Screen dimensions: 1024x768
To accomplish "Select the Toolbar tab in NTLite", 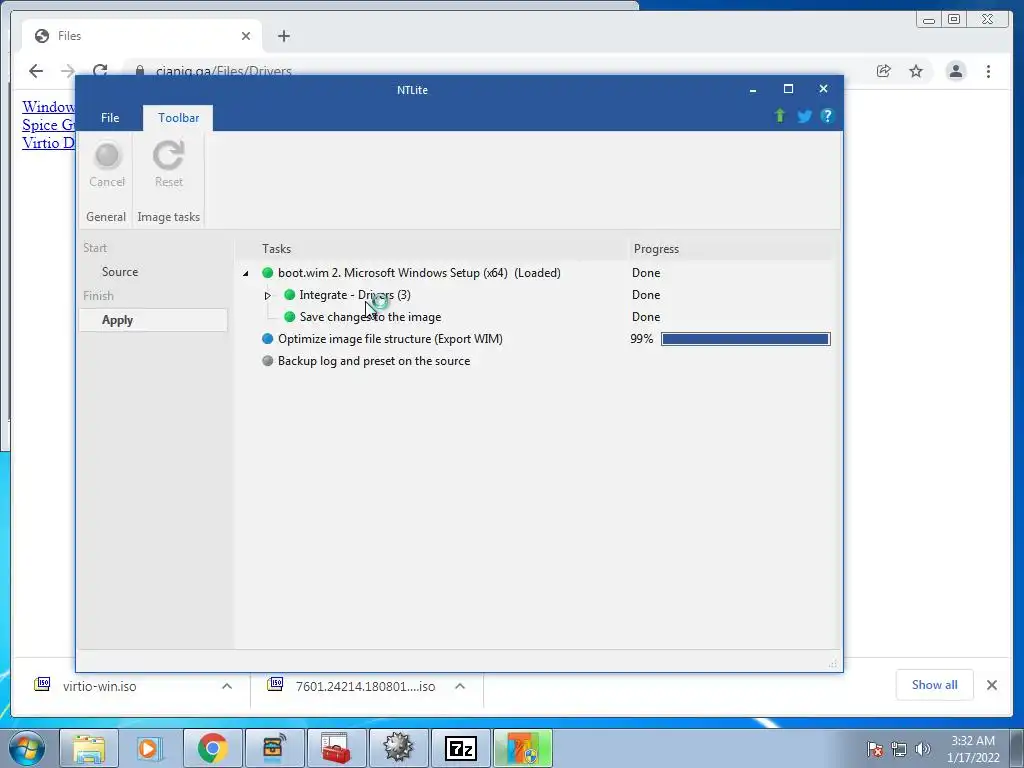I will coord(178,118).
